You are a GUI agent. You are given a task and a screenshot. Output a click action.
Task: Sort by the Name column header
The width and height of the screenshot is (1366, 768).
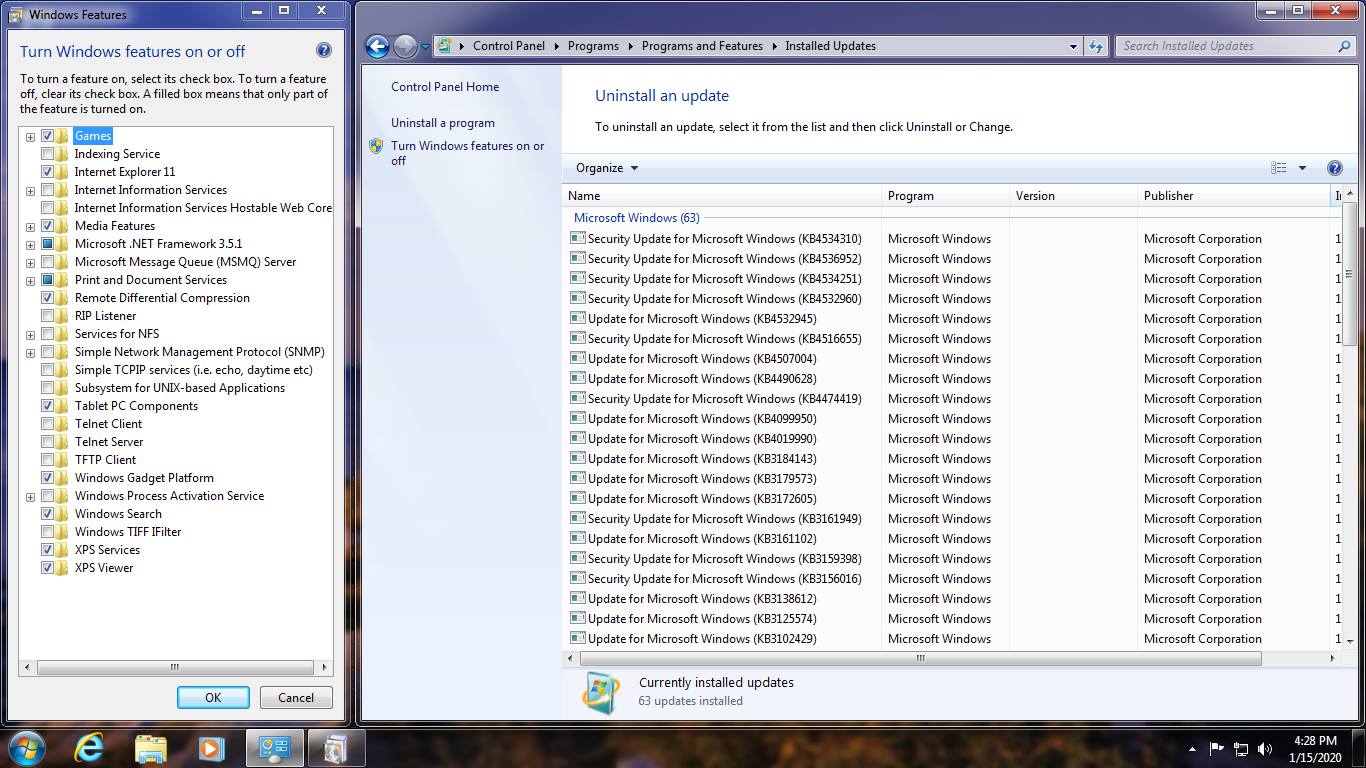(x=722, y=196)
